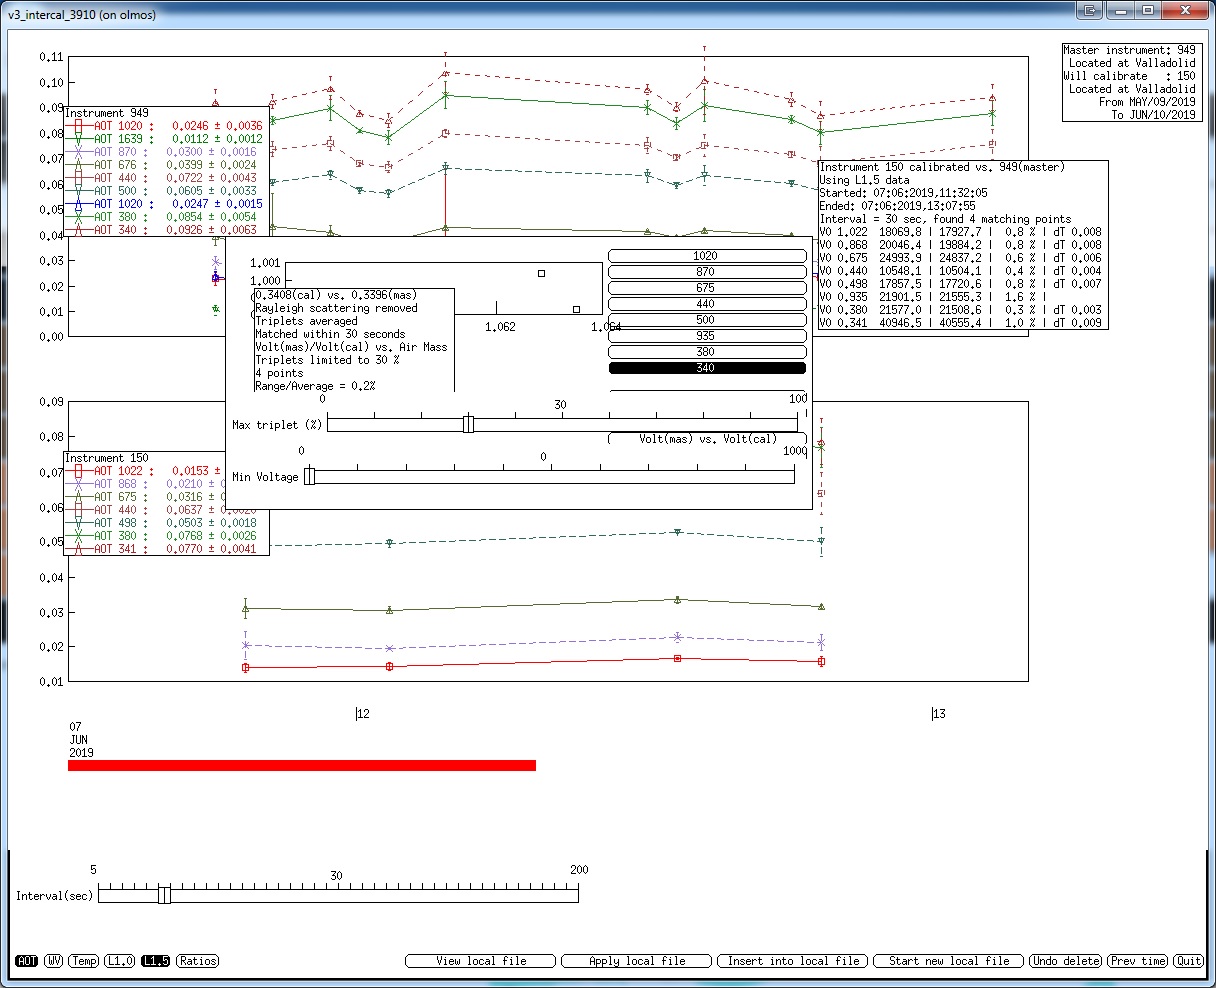Toggle the Ratios view button

[x=197, y=961]
